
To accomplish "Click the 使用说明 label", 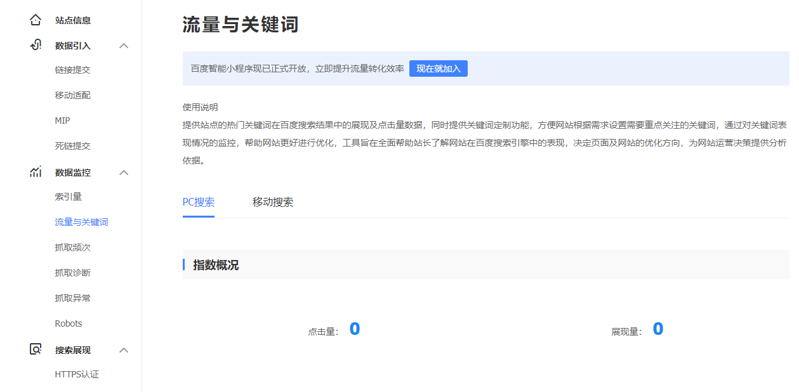I will point(200,108).
